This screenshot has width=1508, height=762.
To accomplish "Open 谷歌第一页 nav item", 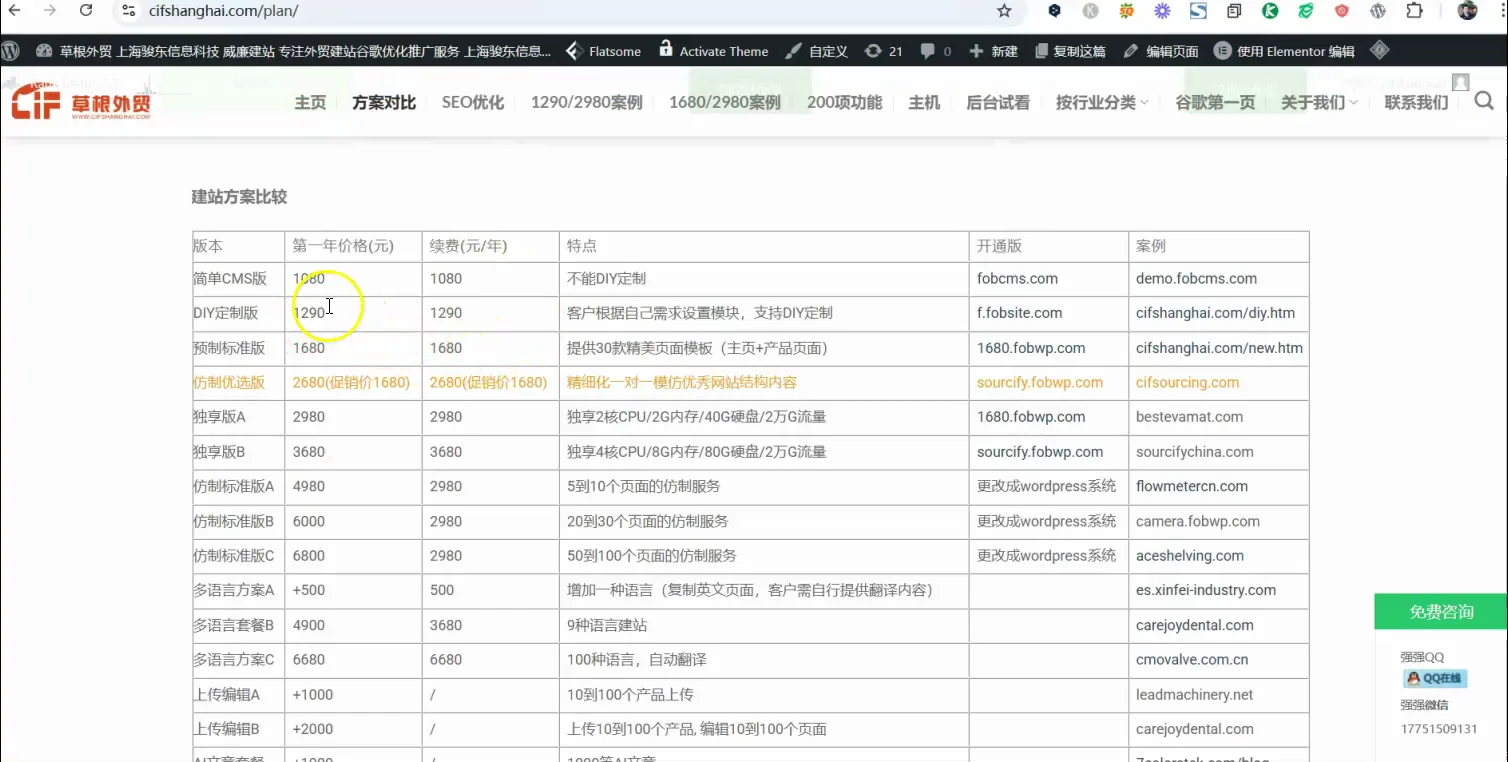I will (1215, 102).
